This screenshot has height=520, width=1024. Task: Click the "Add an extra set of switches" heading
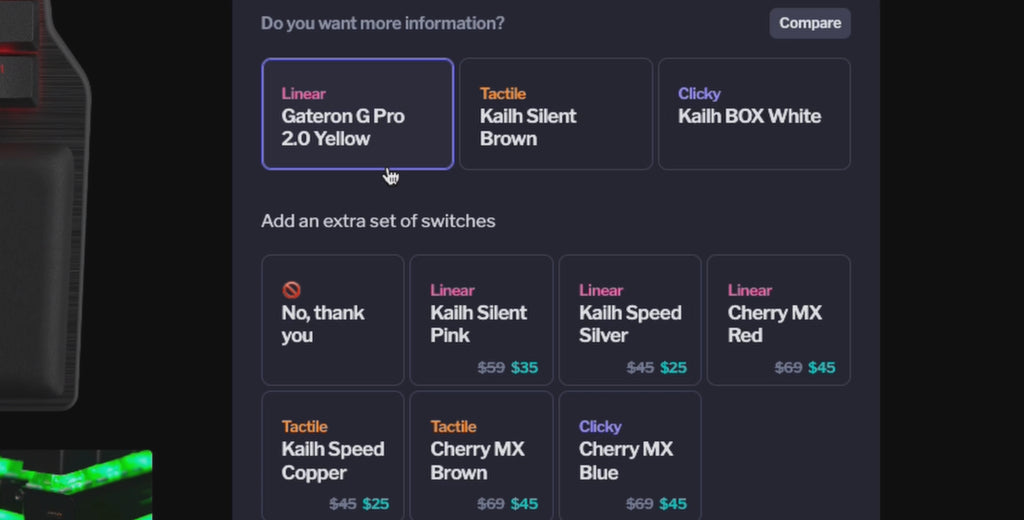pyautogui.click(x=378, y=221)
